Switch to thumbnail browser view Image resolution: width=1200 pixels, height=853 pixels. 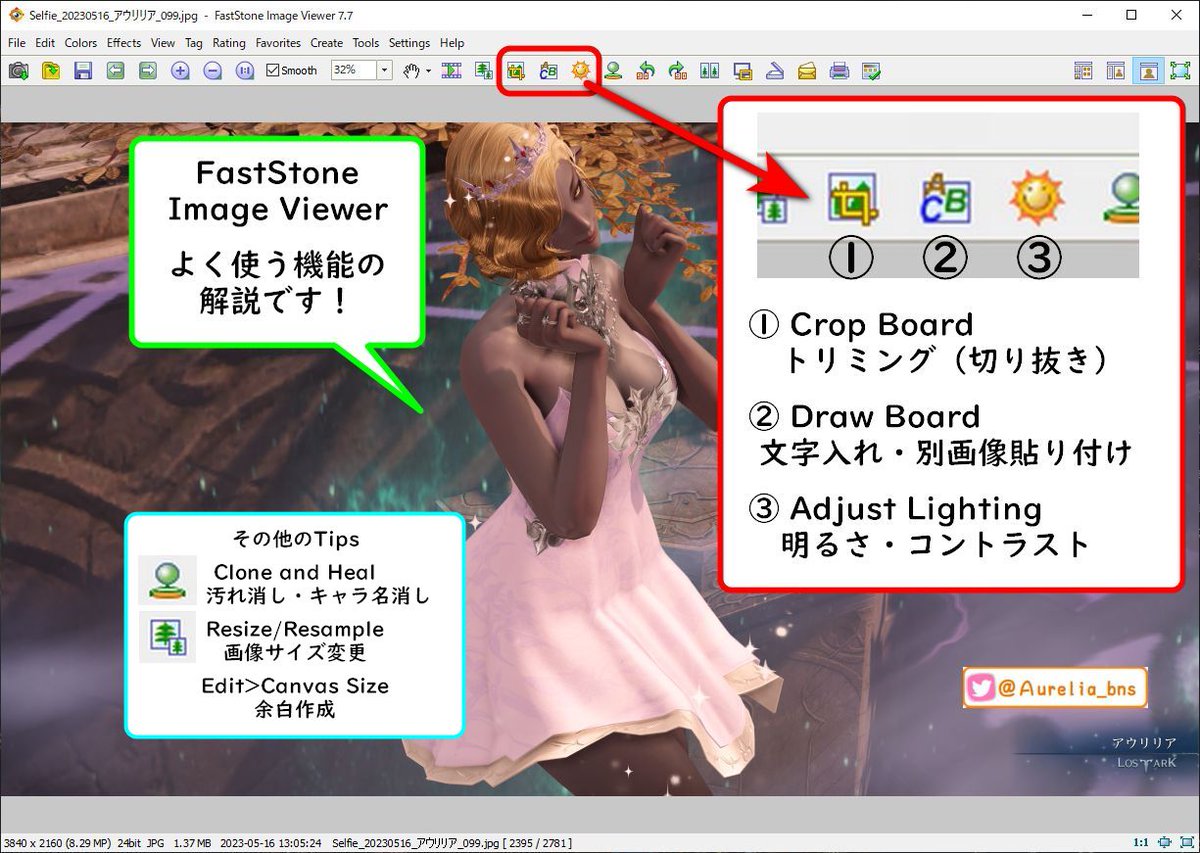1083,70
